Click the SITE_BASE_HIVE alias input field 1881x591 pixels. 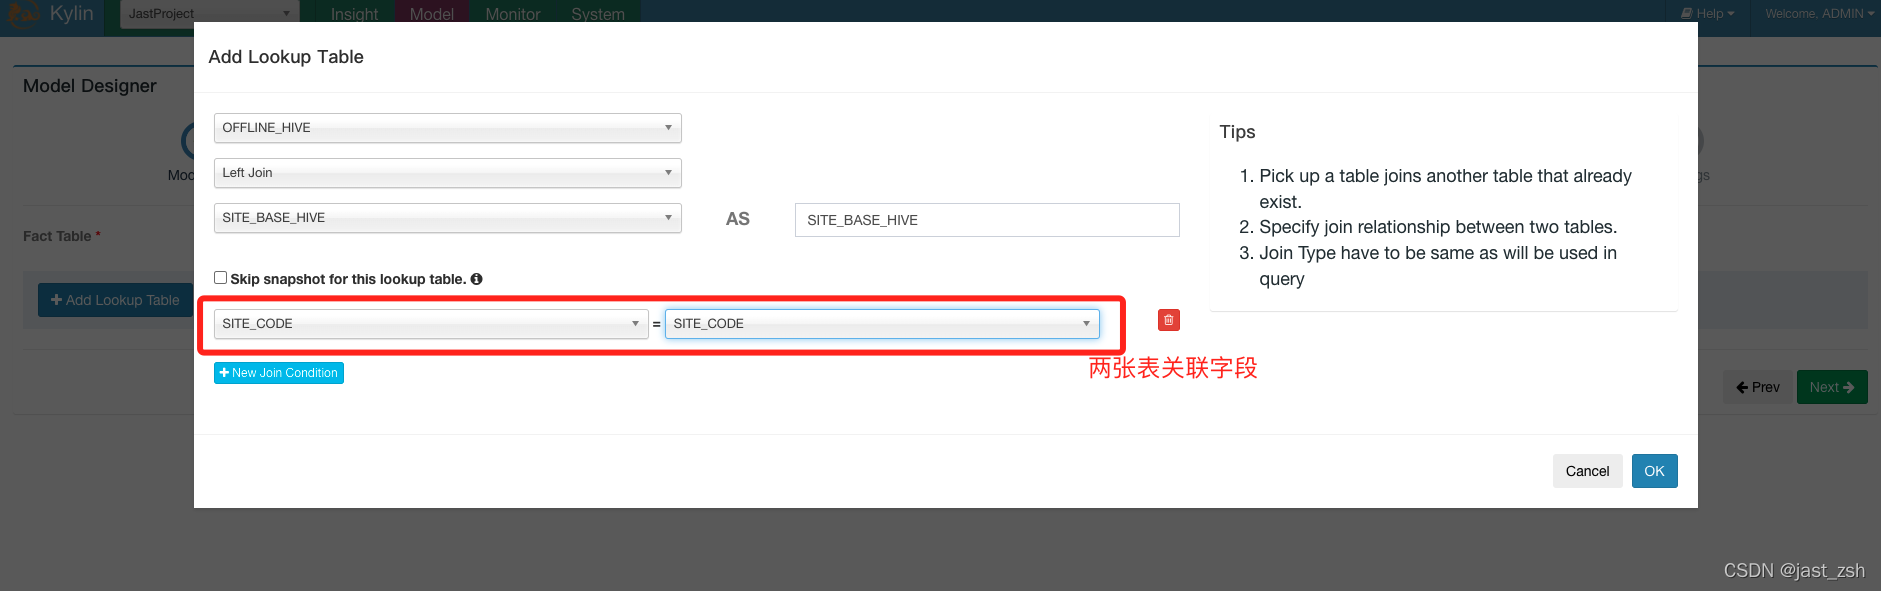pyautogui.click(x=987, y=220)
